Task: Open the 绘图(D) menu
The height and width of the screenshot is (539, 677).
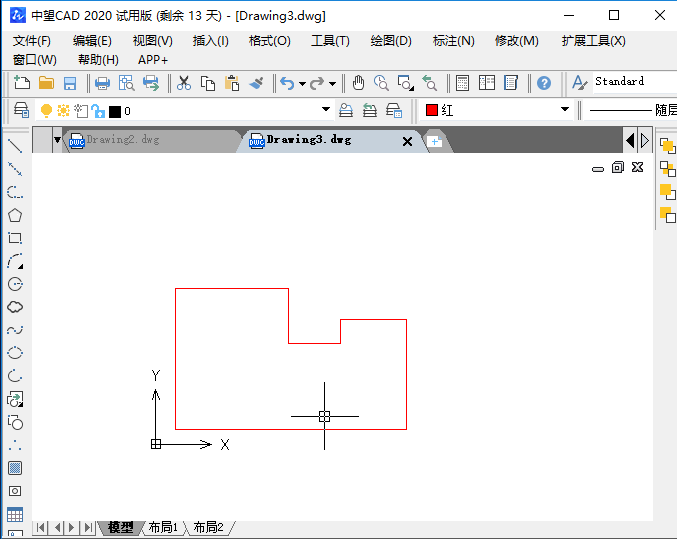Action: [390, 41]
